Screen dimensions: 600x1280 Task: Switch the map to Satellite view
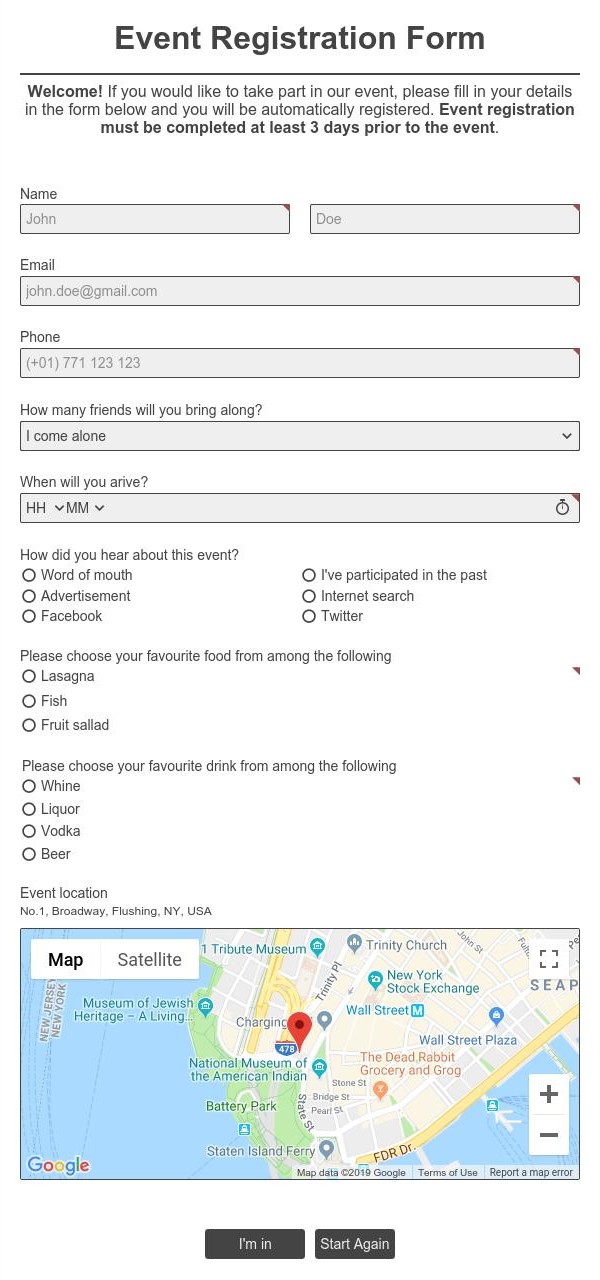coord(149,960)
